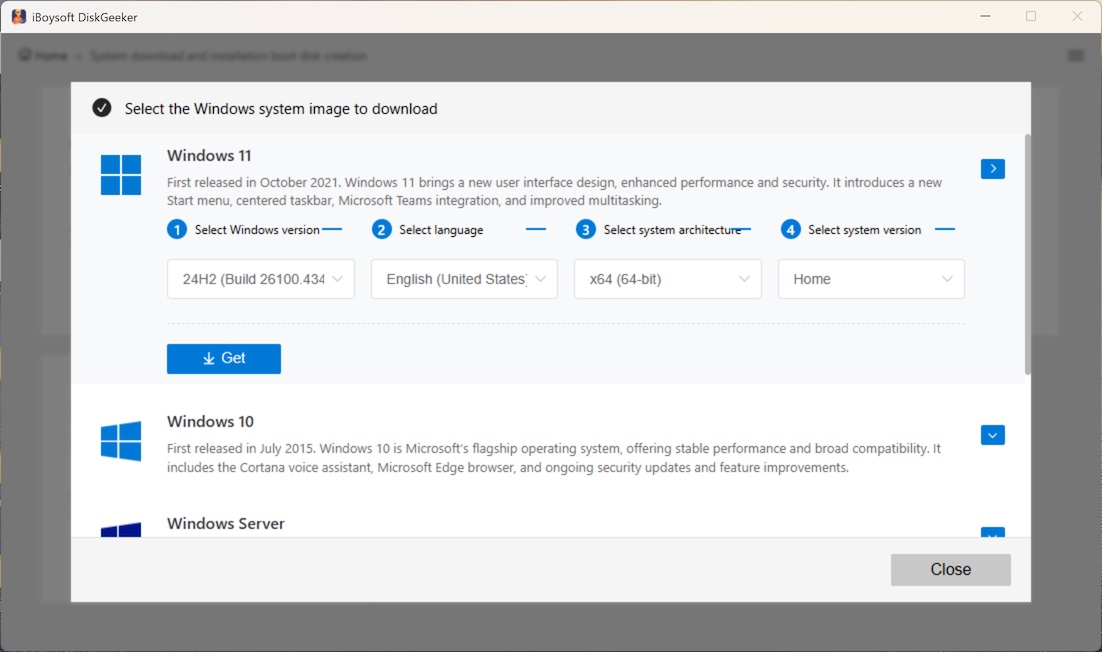1102x652 pixels.
Task: Collapse the Windows 11 section via its chevron
Action: coord(992,169)
